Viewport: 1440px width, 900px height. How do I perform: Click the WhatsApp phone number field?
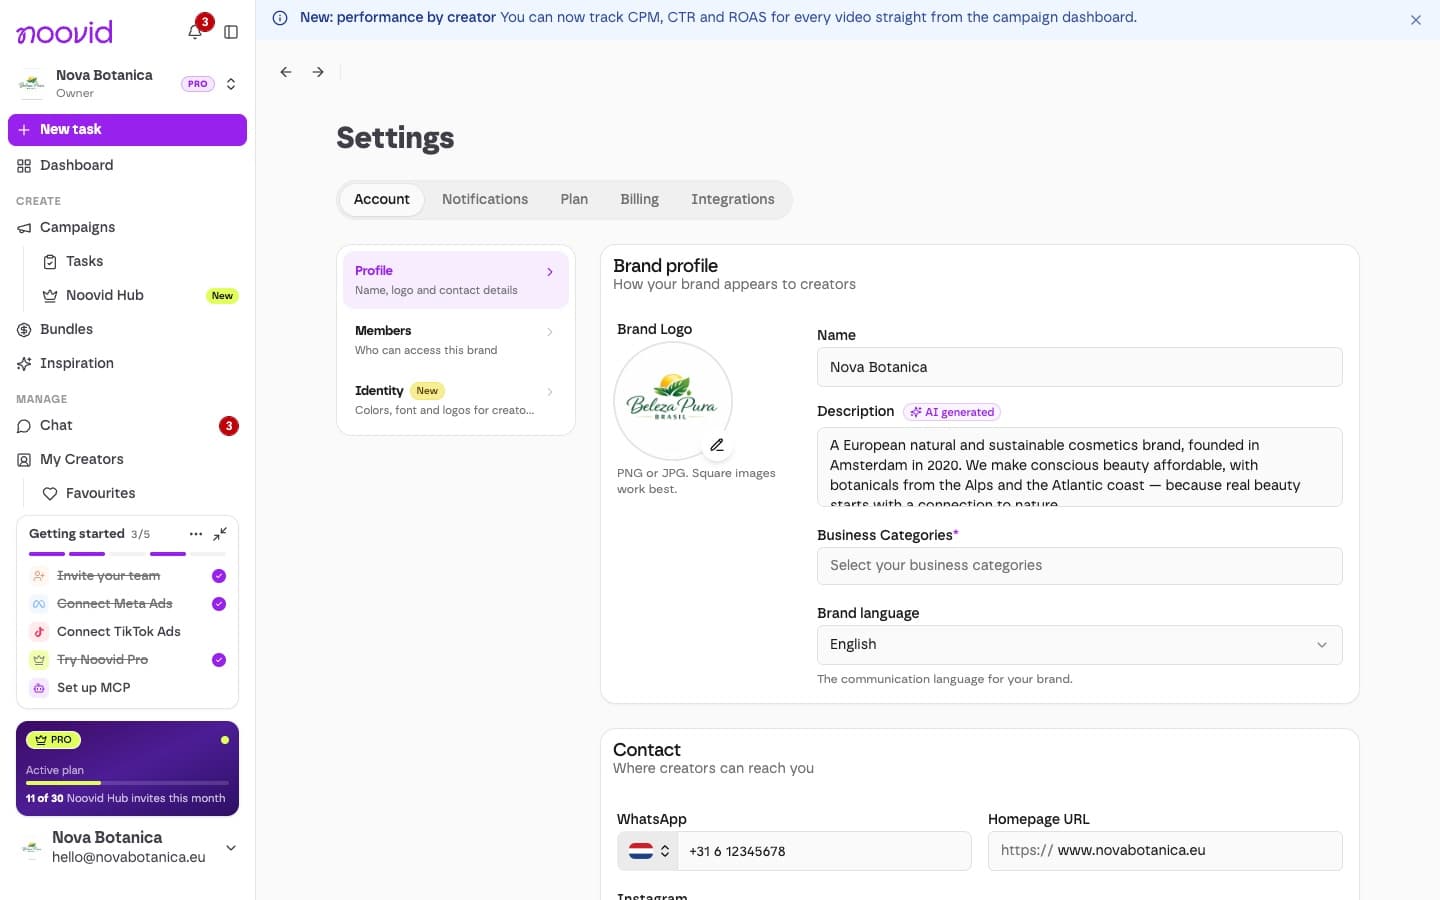click(825, 851)
